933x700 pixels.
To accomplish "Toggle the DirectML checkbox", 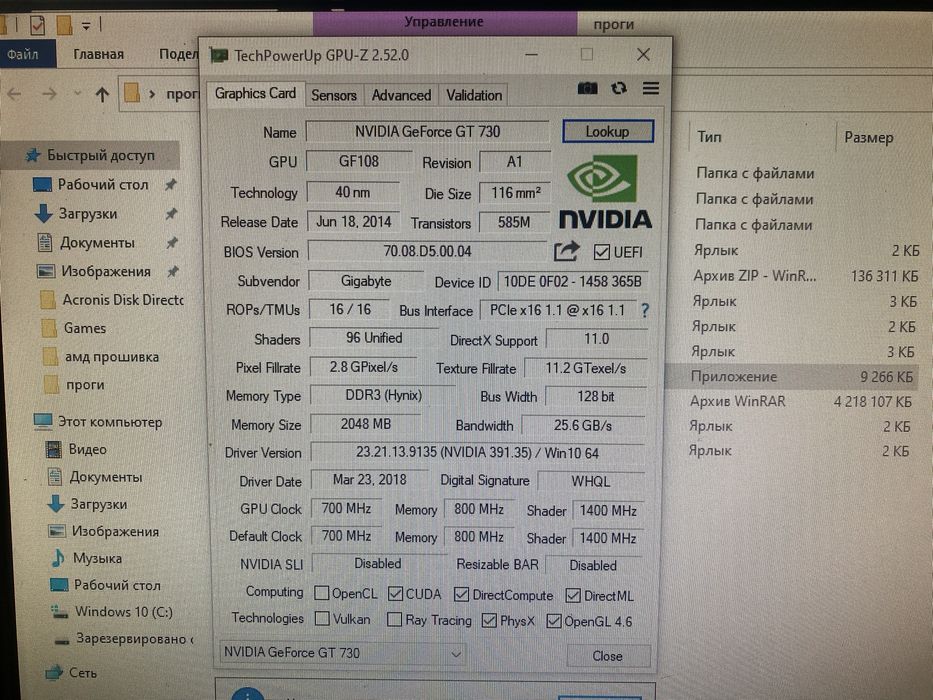I will (x=573, y=596).
